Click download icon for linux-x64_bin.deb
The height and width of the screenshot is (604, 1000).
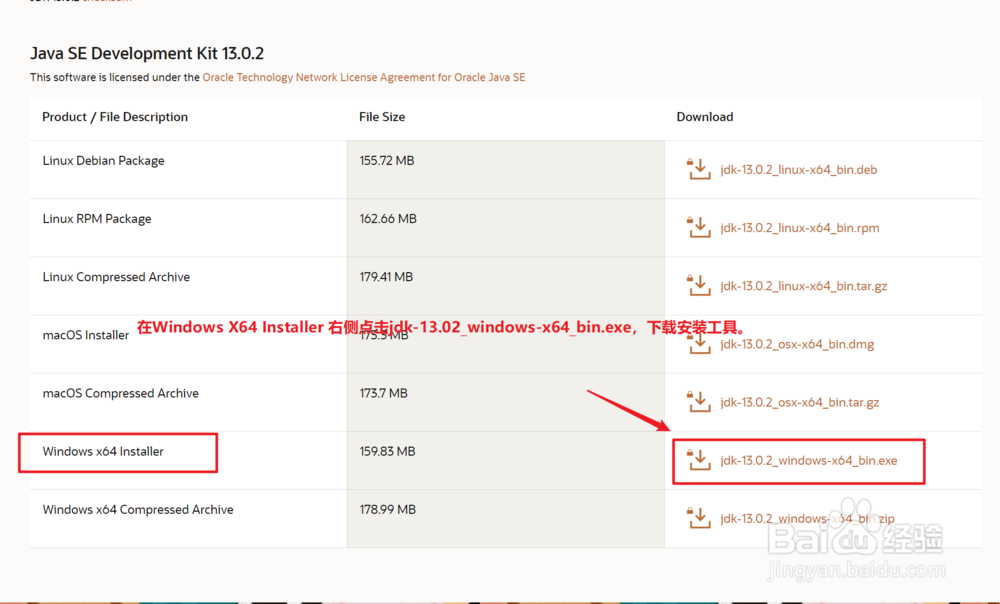tap(699, 169)
